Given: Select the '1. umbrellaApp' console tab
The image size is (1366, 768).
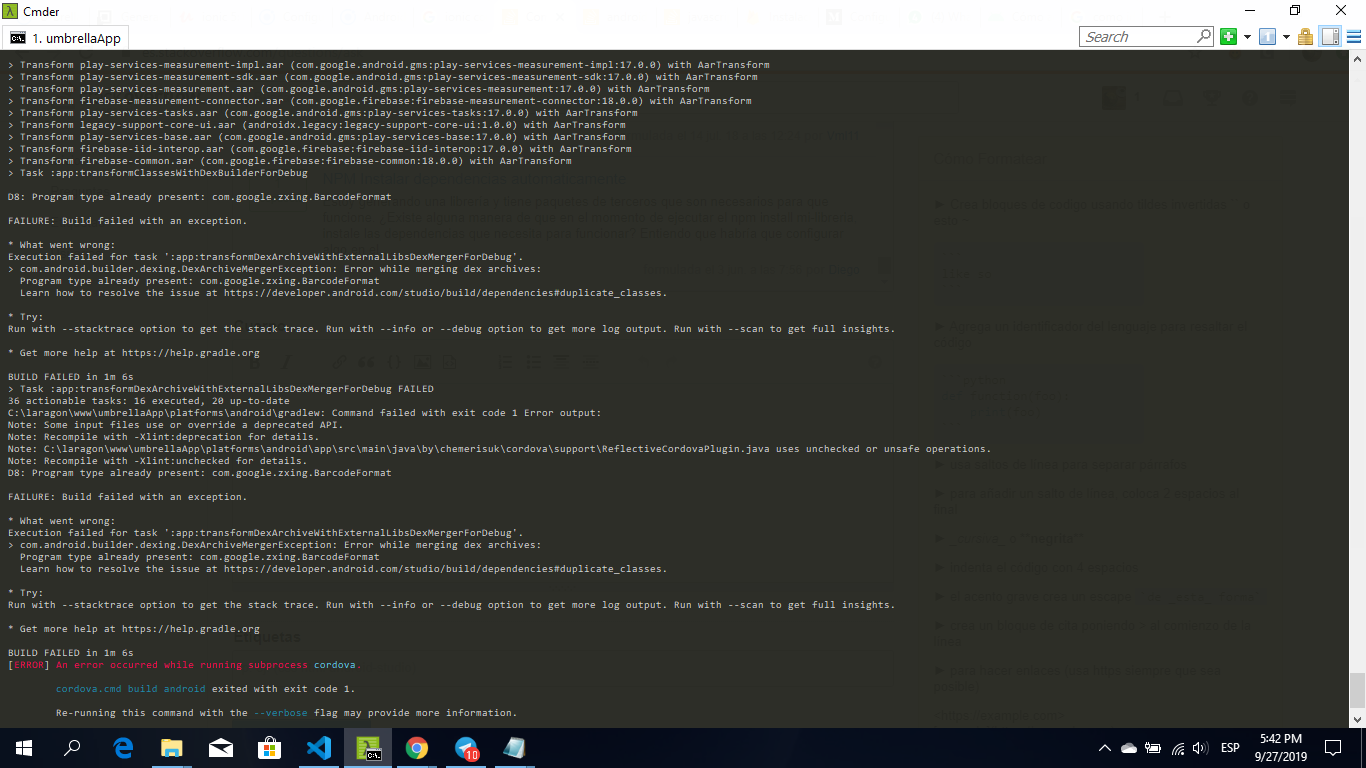Looking at the screenshot, I should point(65,38).
